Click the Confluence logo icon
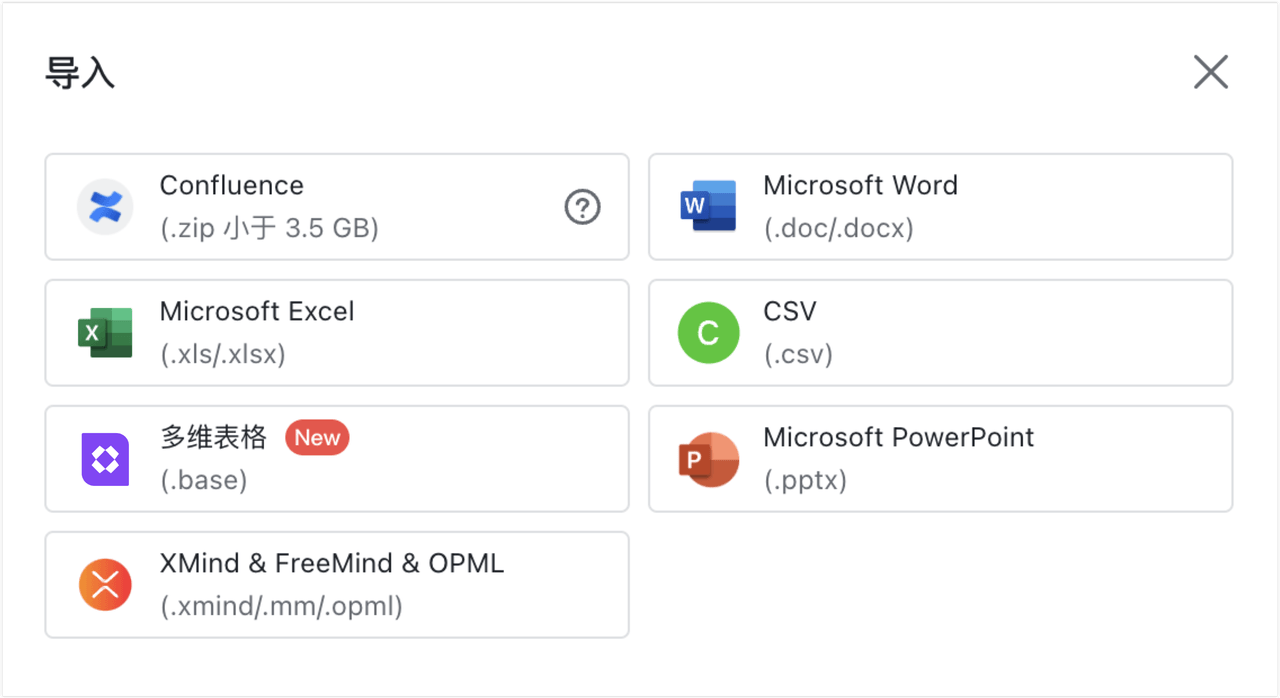 [105, 207]
